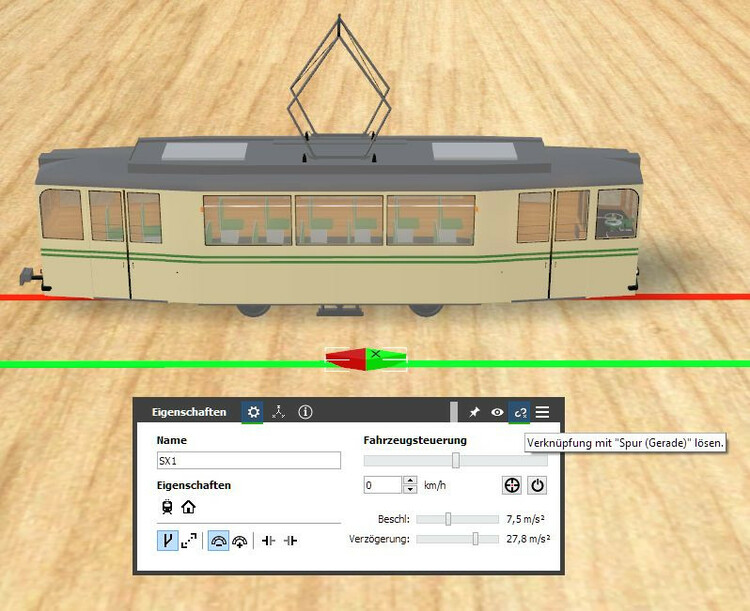Viewport: 750px width, 611px height.
Task: Click the power on/off button
Action: coord(537,485)
